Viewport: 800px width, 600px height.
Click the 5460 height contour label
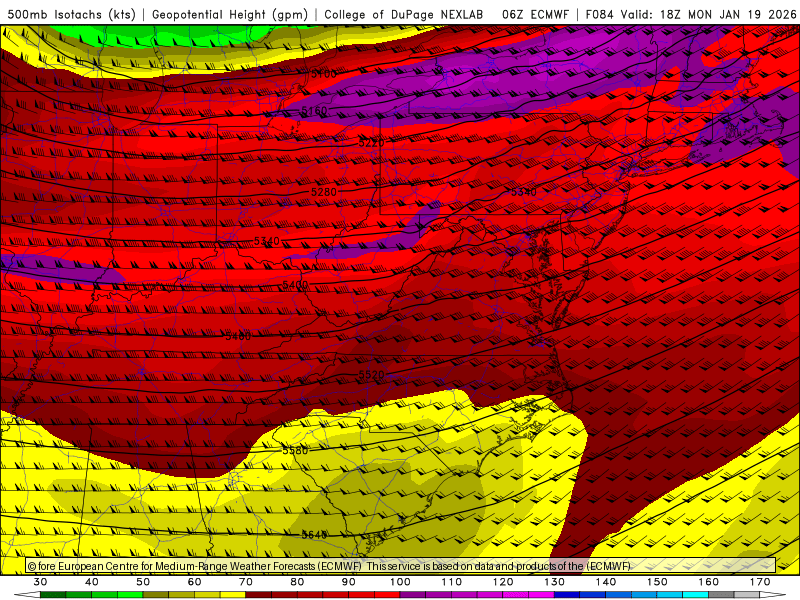(238, 336)
